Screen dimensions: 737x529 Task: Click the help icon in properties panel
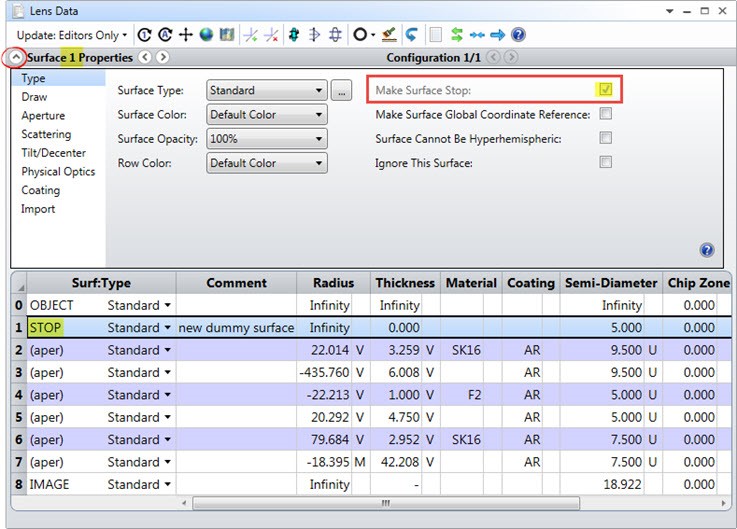click(706, 250)
